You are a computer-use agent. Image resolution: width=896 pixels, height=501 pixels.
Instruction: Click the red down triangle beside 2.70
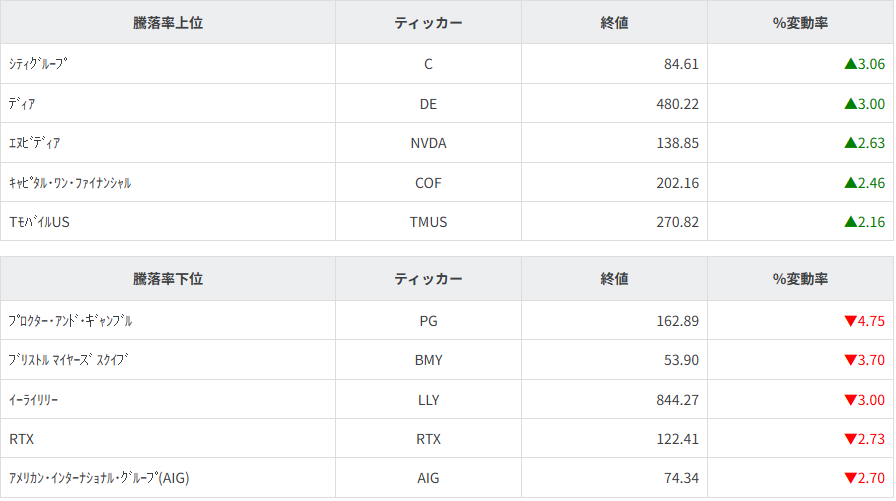tap(850, 478)
